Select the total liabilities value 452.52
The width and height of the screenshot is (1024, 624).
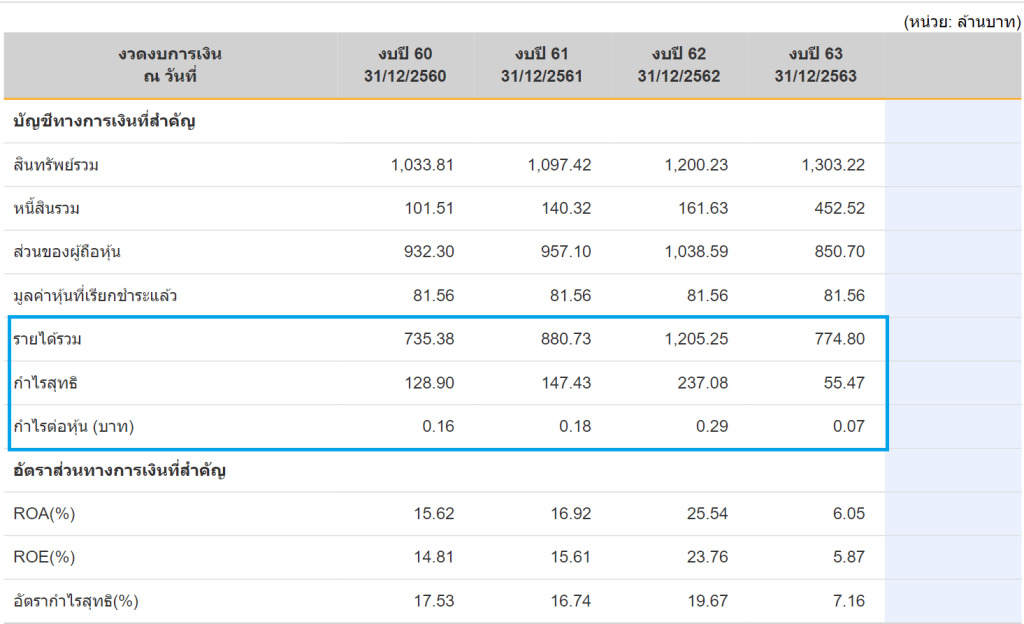840,209
